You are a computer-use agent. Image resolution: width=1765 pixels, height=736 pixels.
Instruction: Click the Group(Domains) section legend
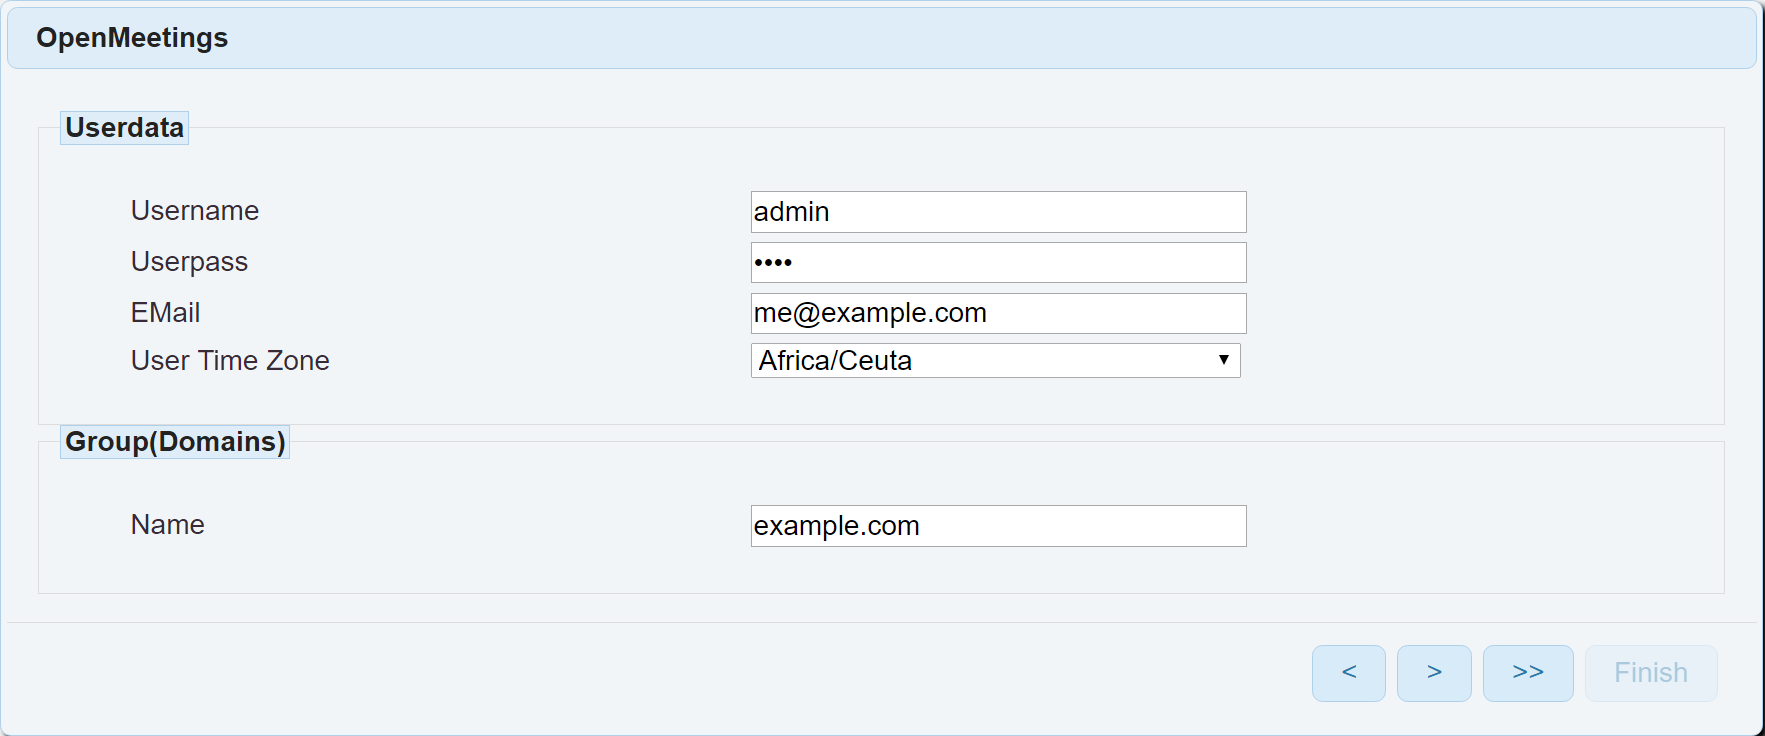175,442
